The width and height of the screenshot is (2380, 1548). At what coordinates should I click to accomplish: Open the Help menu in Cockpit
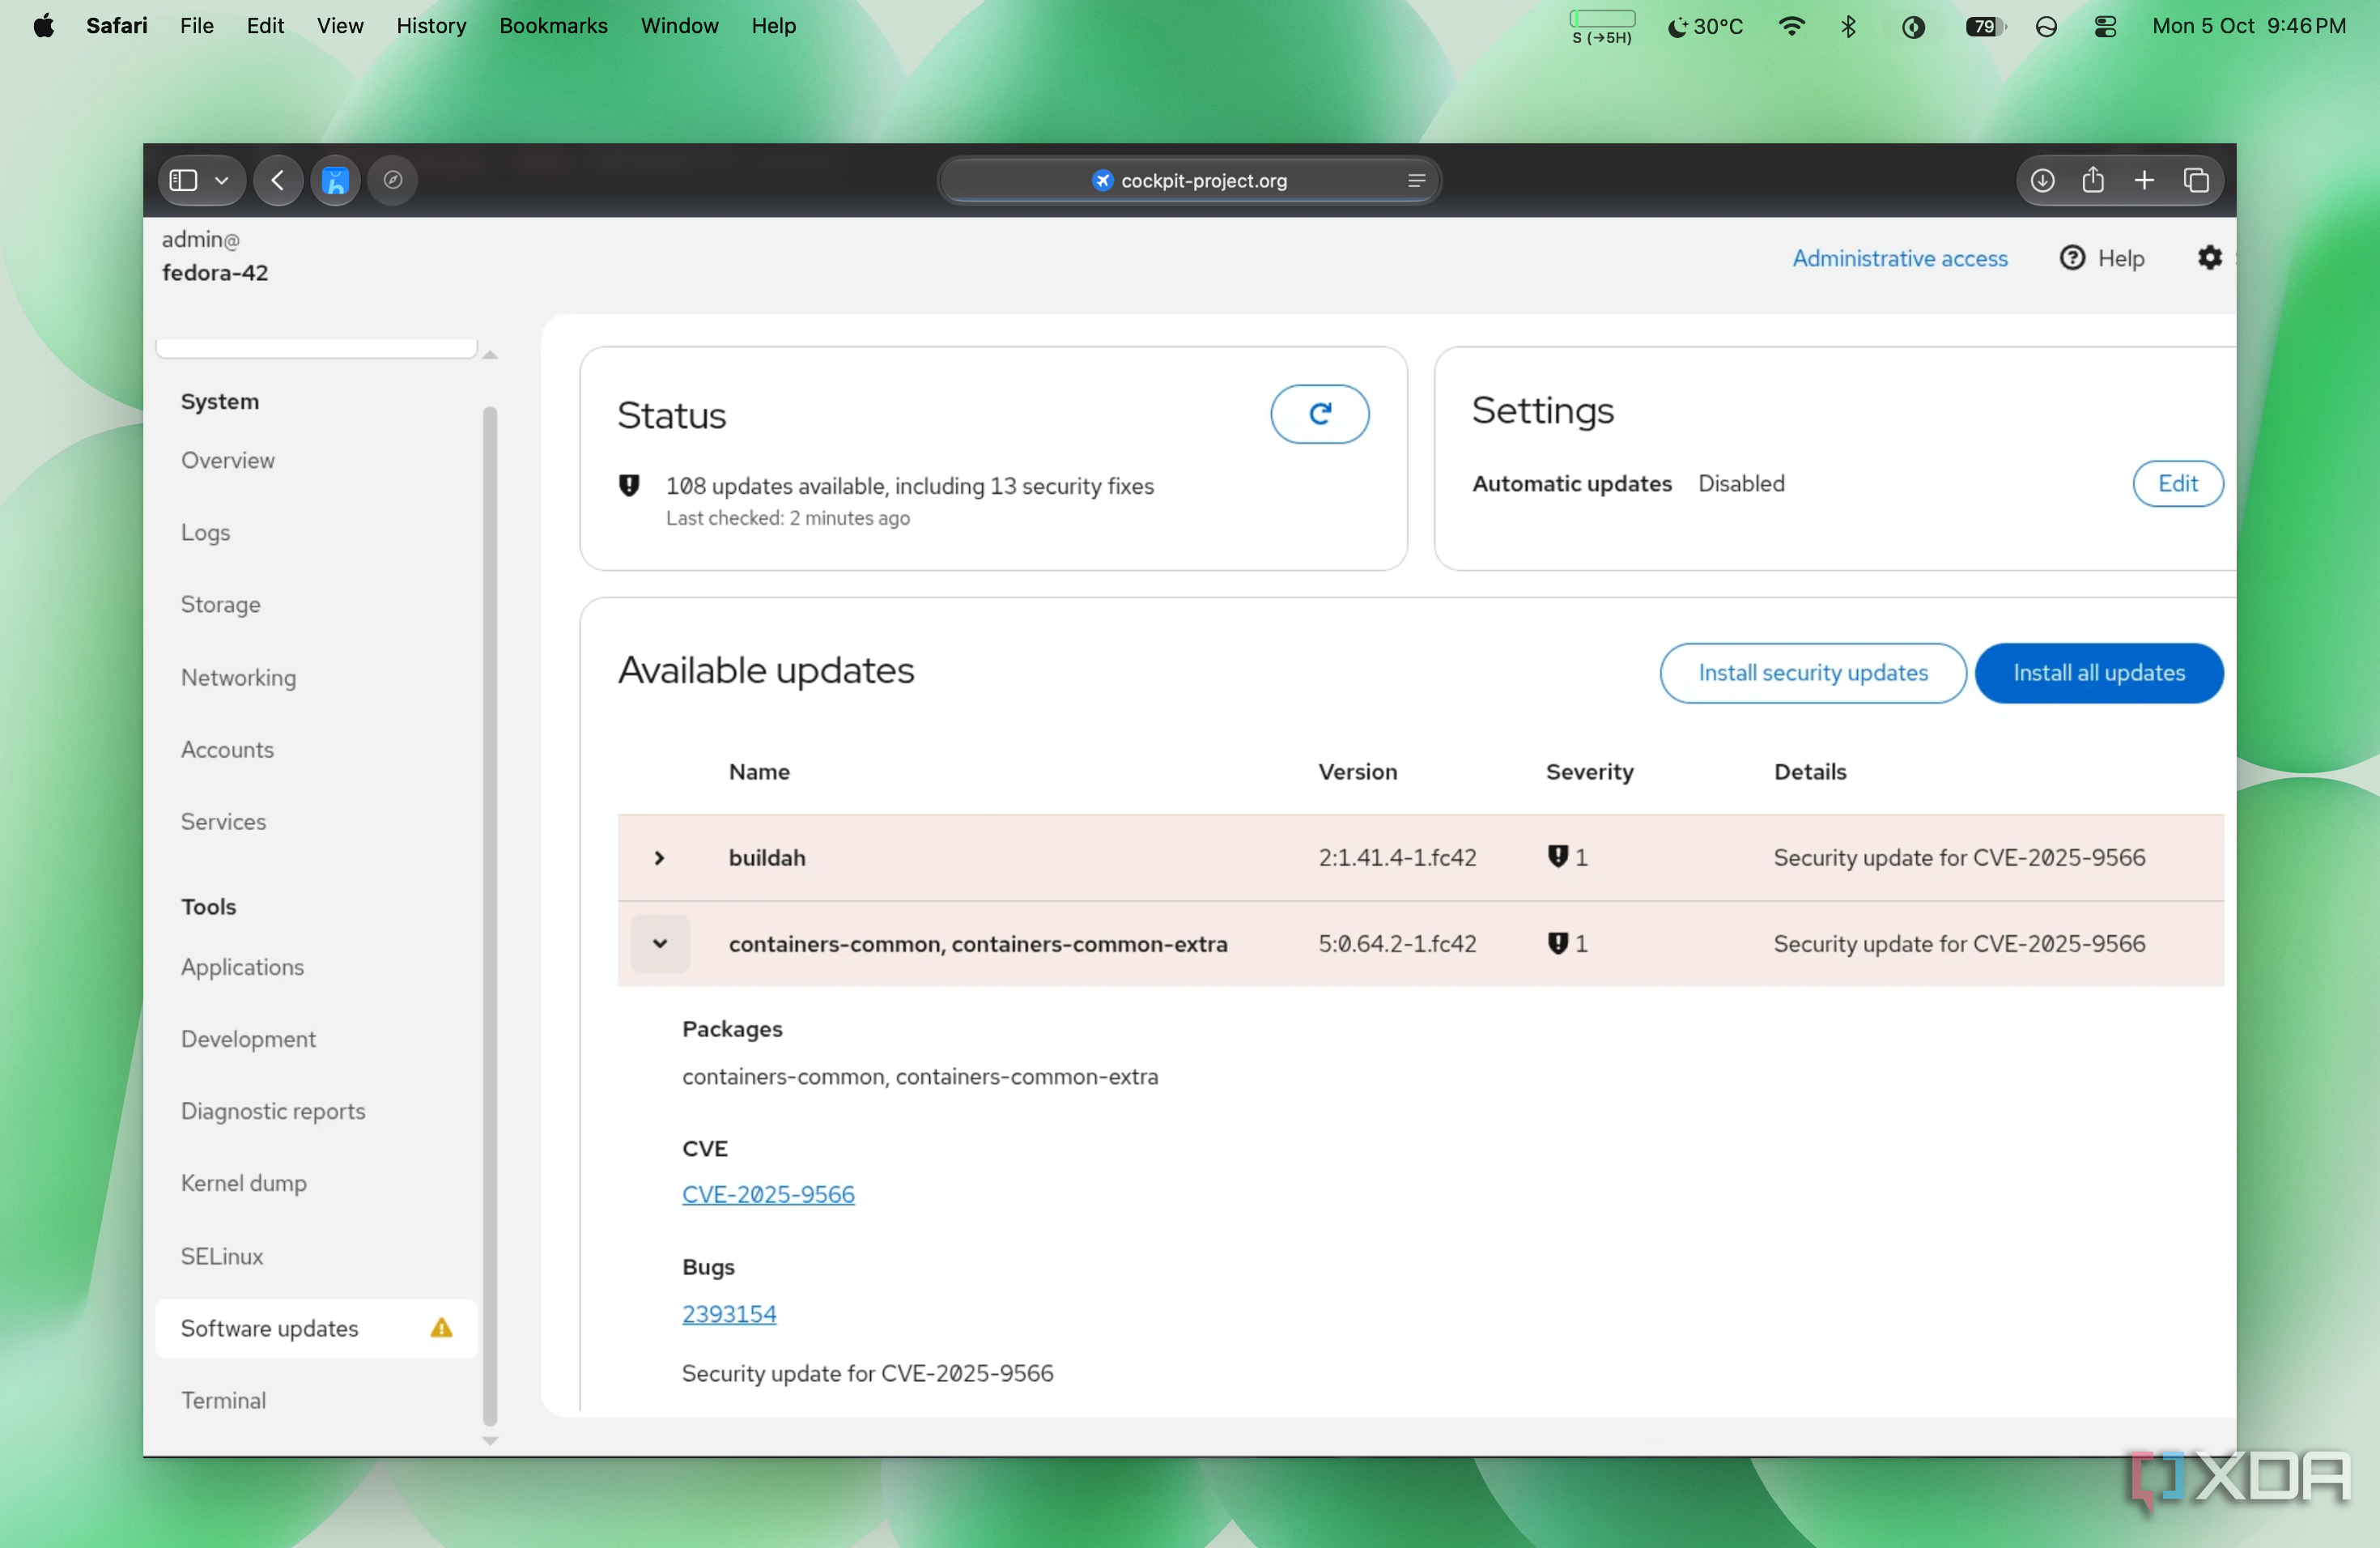click(x=2102, y=258)
